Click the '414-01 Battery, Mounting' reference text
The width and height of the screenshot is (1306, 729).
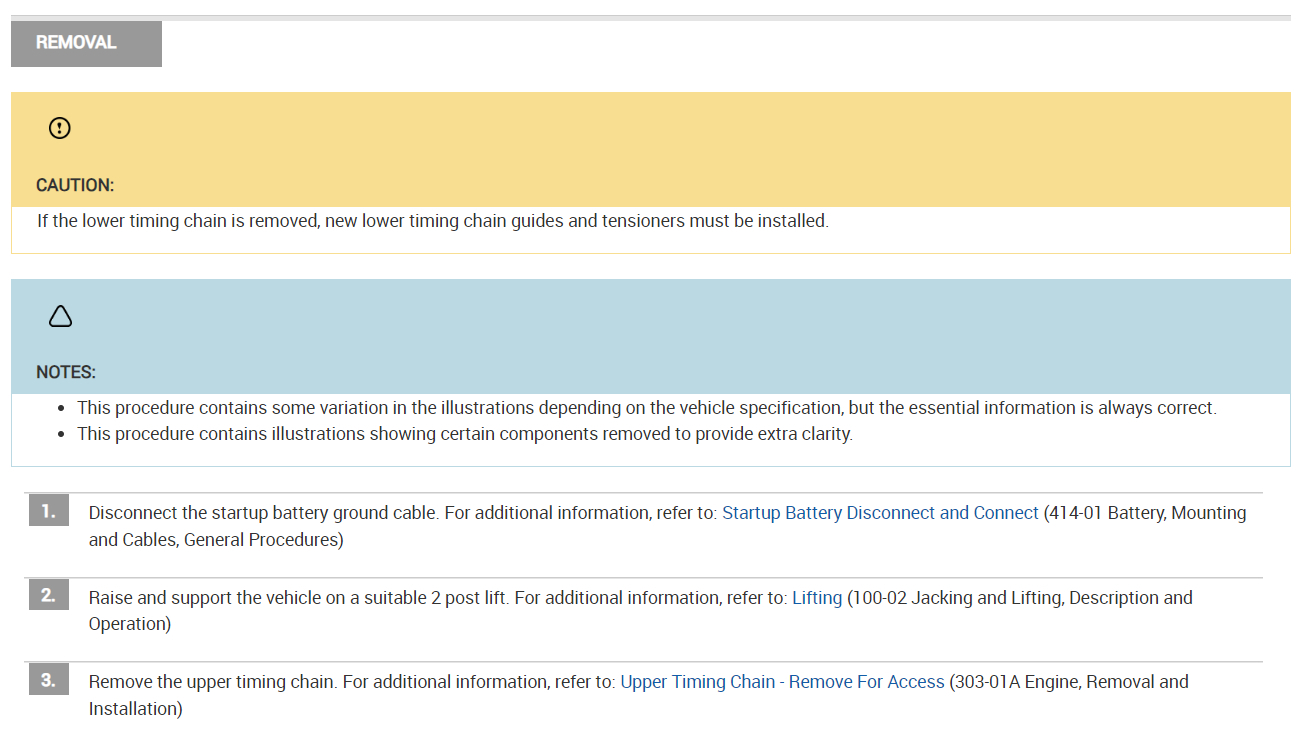[x=1147, y=513]
